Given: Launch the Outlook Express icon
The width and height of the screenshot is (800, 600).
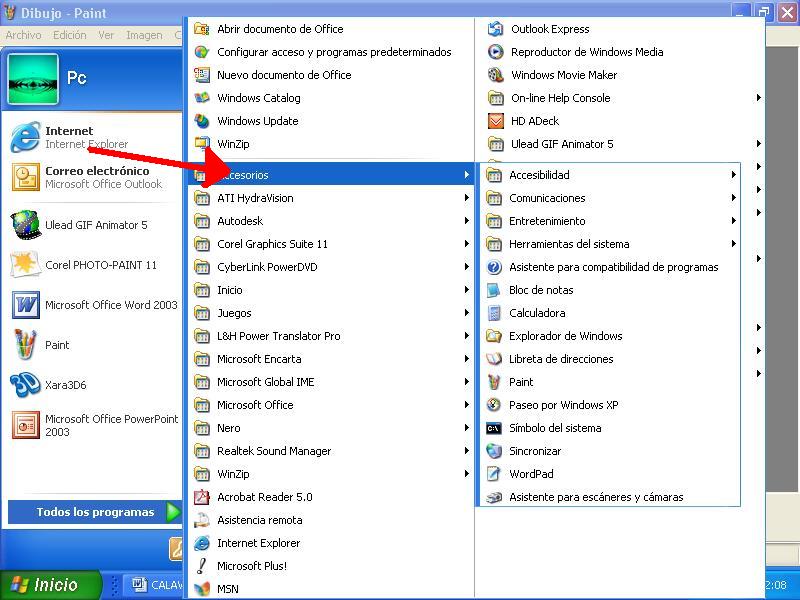Looking at the screenshot, I should [495, 29].
